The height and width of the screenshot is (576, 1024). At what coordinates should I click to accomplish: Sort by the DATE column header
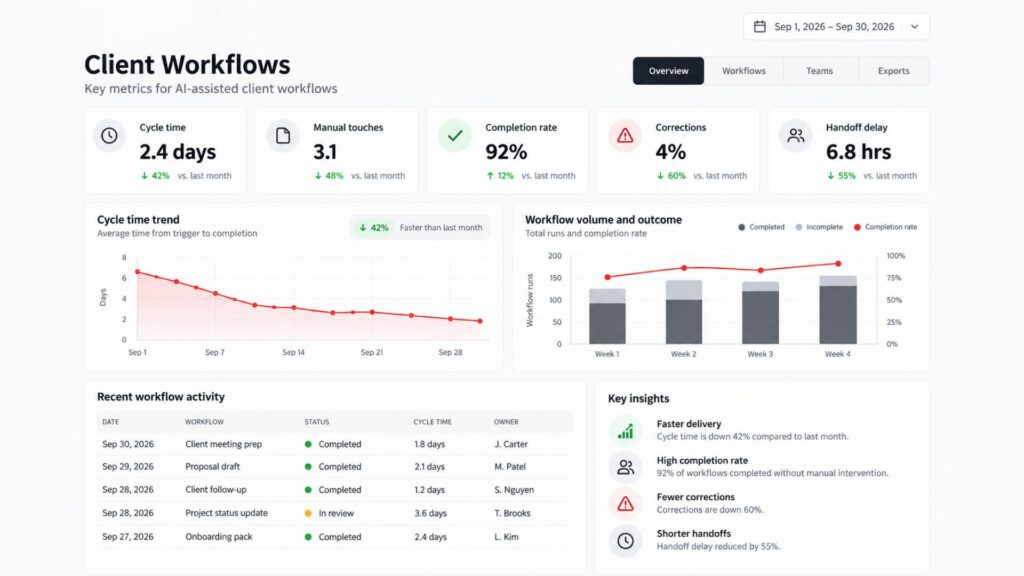pos(110,422)
